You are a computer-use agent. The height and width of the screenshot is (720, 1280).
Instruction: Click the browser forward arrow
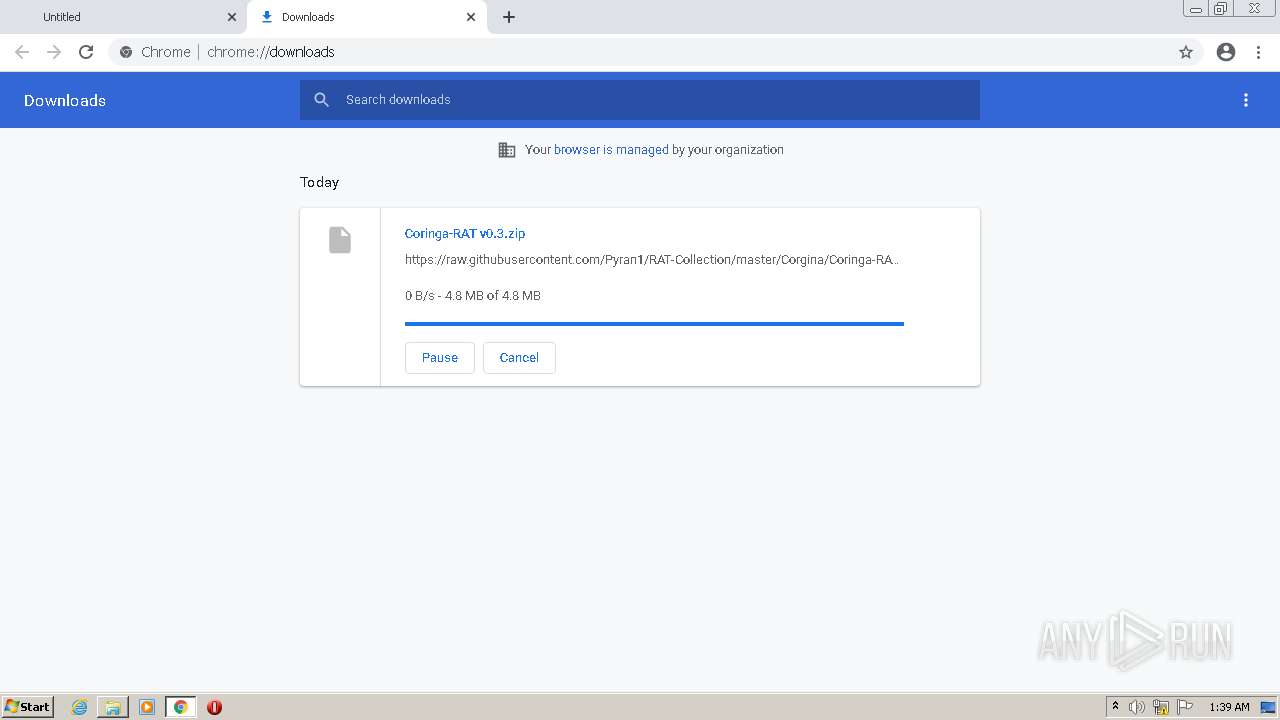tap(54, 52)
